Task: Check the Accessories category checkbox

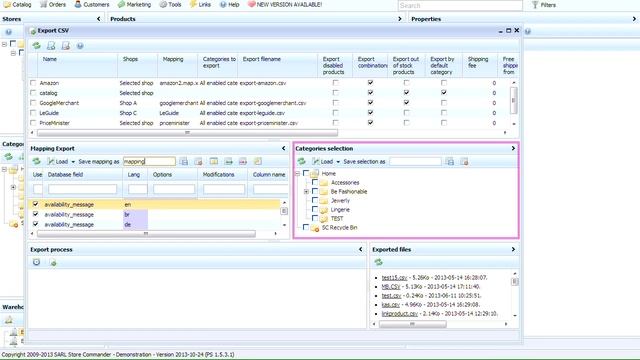Action: coord(315,182)
